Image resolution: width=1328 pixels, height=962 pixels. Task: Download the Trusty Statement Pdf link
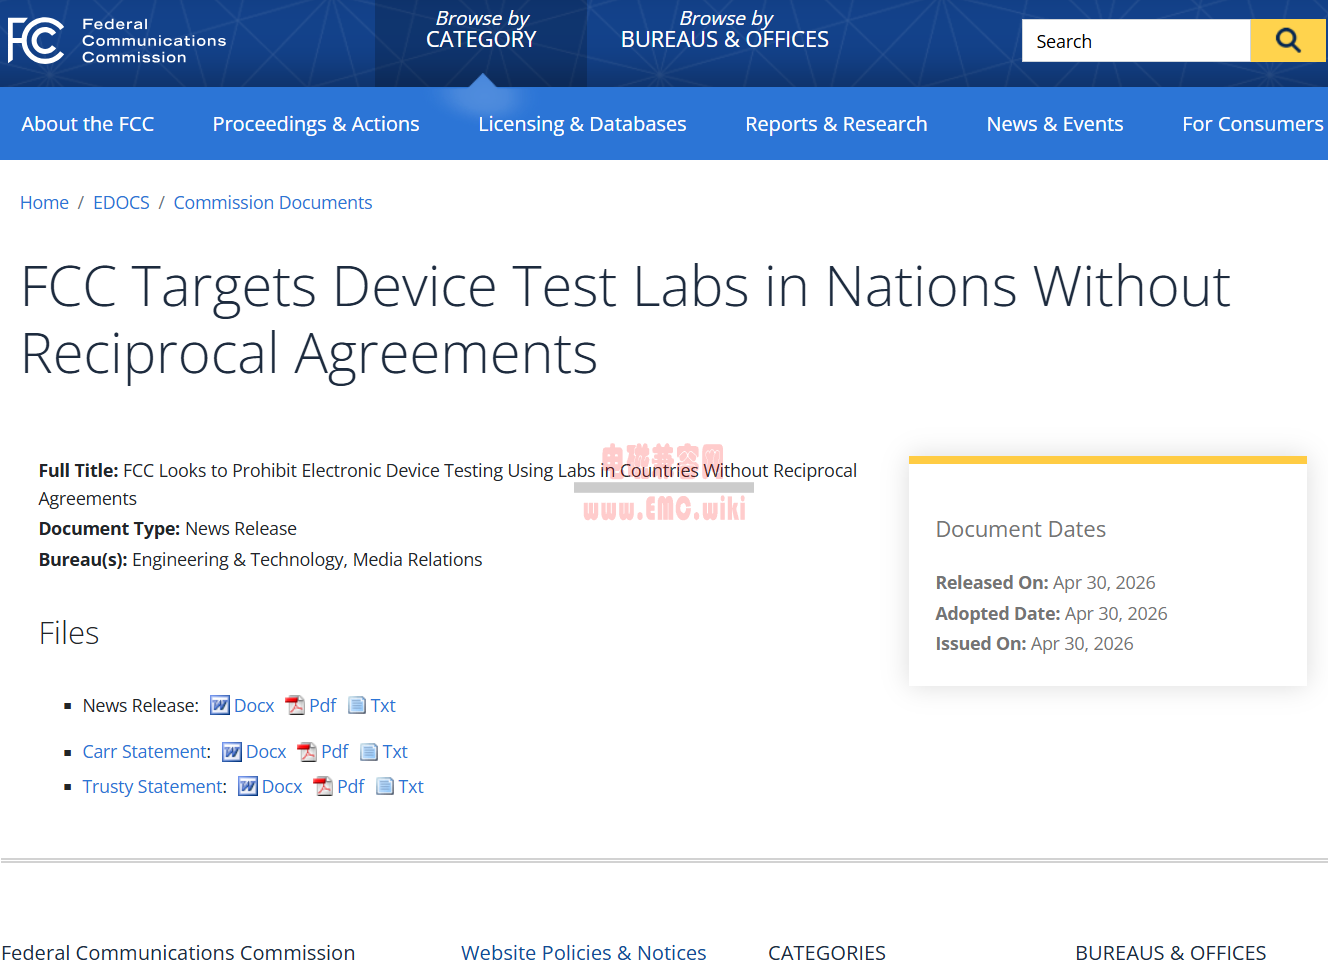[351, 787]
